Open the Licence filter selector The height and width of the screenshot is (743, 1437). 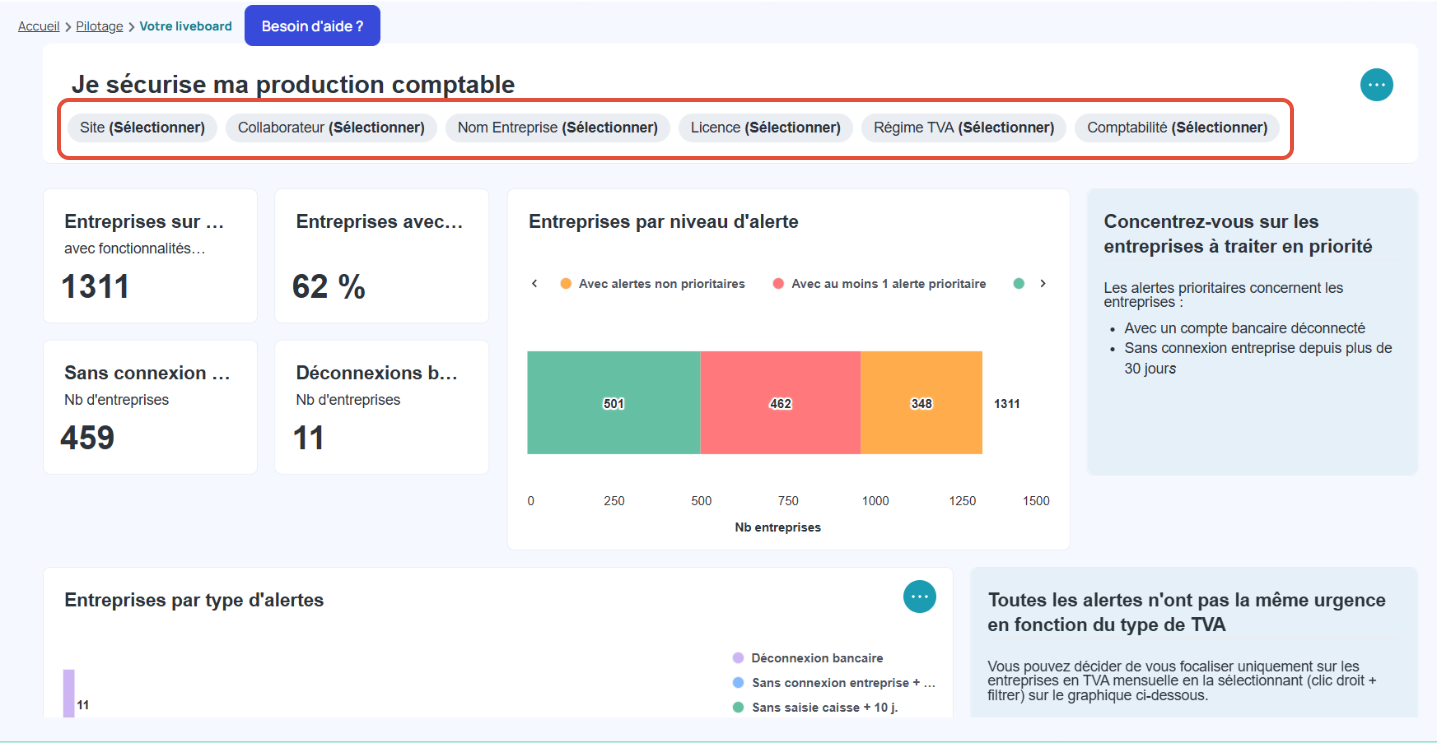[x=765, y=128]
